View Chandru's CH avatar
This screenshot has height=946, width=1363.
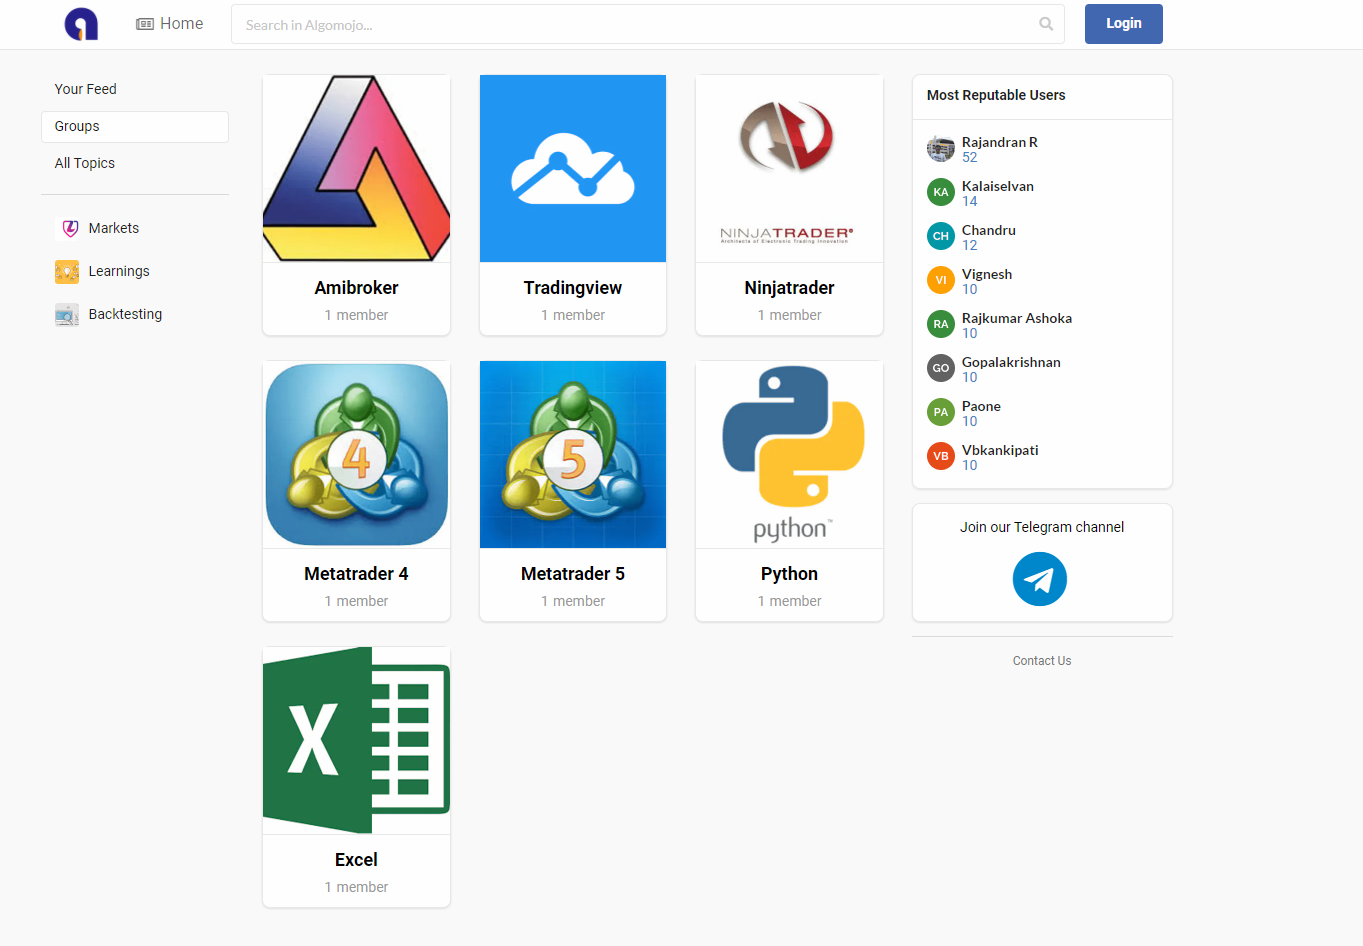pos(941,236)
